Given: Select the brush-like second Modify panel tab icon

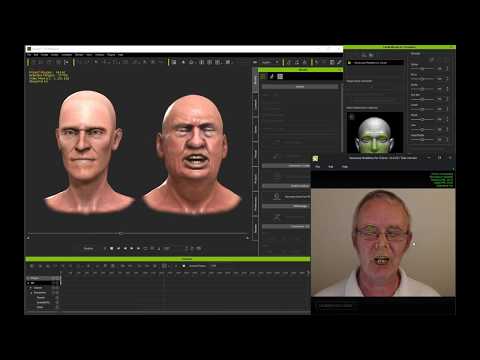Looking at the screenshot, I should [x=272, y=77].
